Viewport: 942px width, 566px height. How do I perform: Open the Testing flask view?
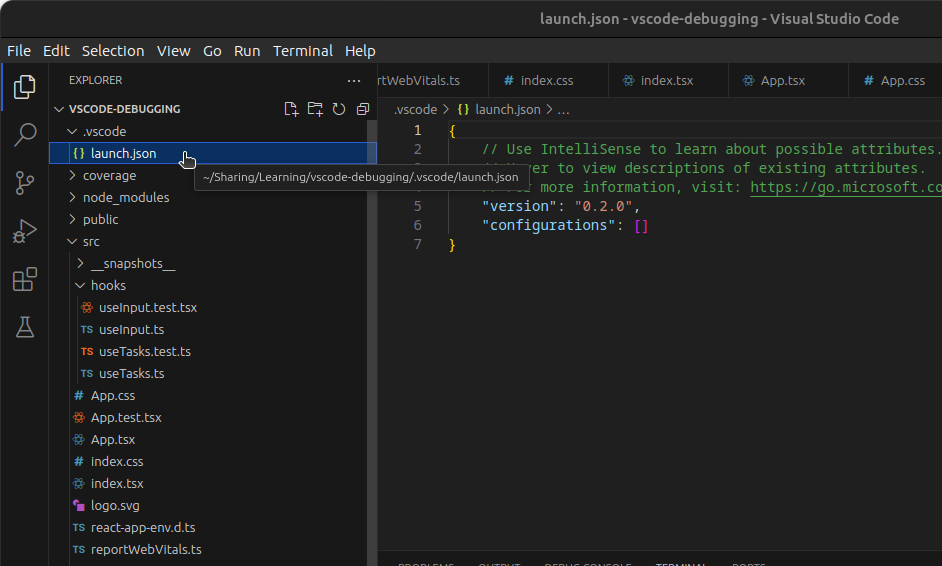(25, 327)
